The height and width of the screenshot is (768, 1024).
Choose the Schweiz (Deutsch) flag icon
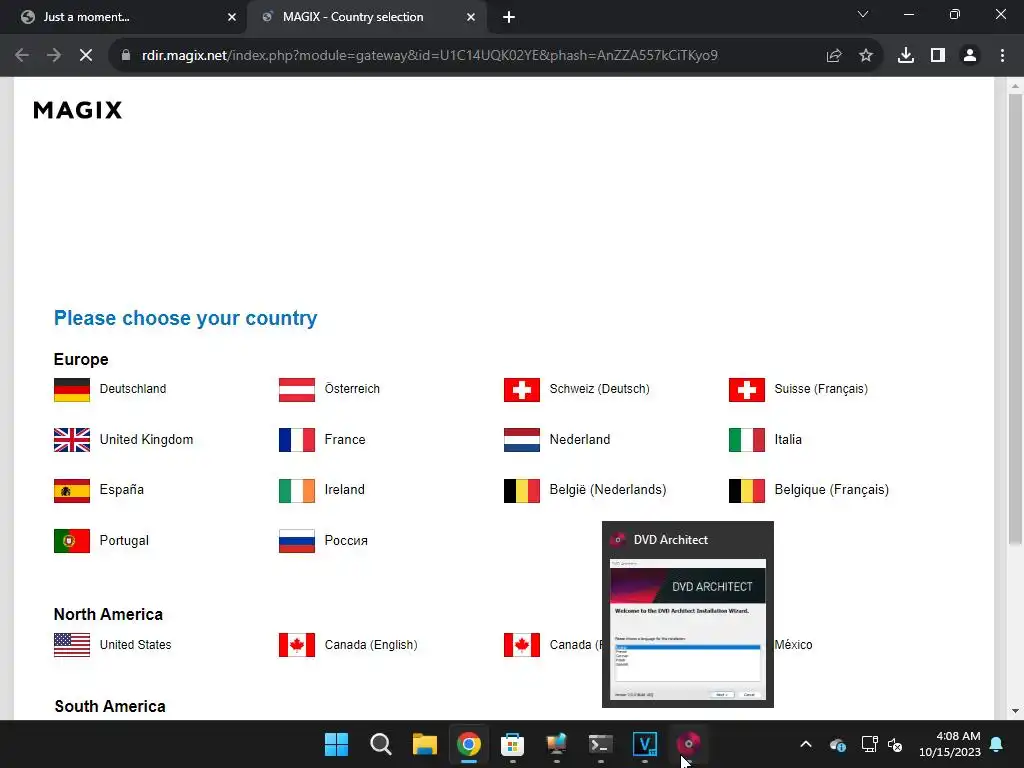522,390
